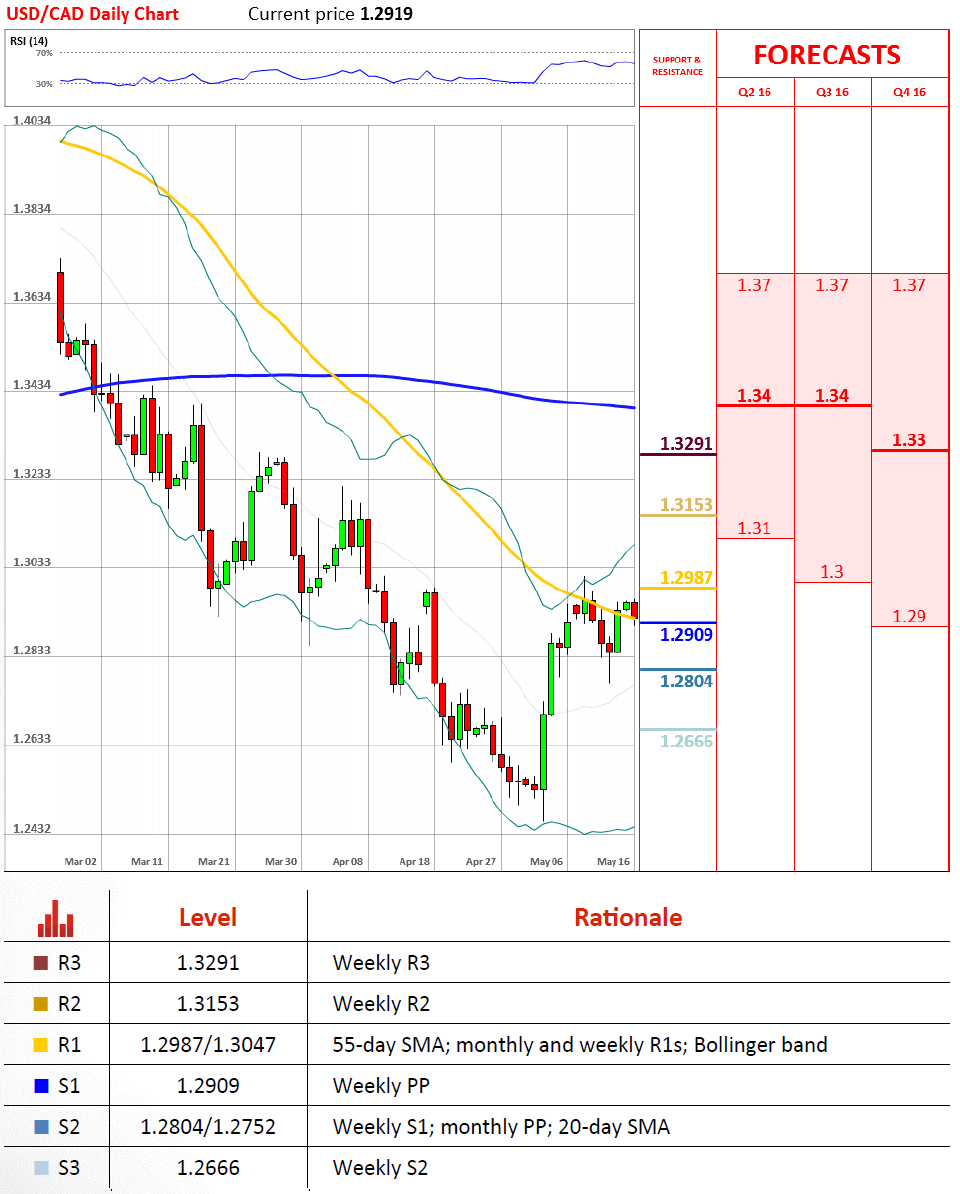Click the 1.3291 level cell in table
960x1194 pixels.
pyautogui.click(x=208, y=963)
